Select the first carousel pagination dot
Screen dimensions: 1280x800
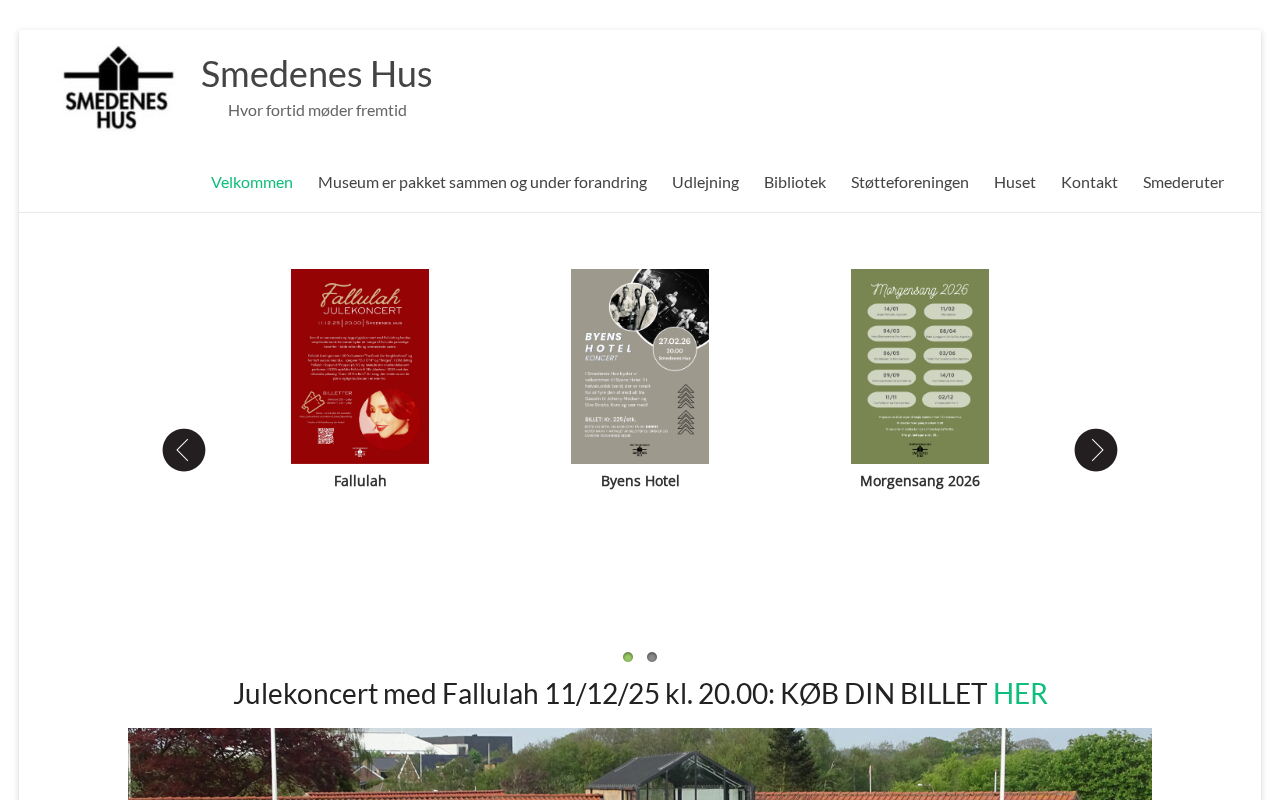point(628,657)
